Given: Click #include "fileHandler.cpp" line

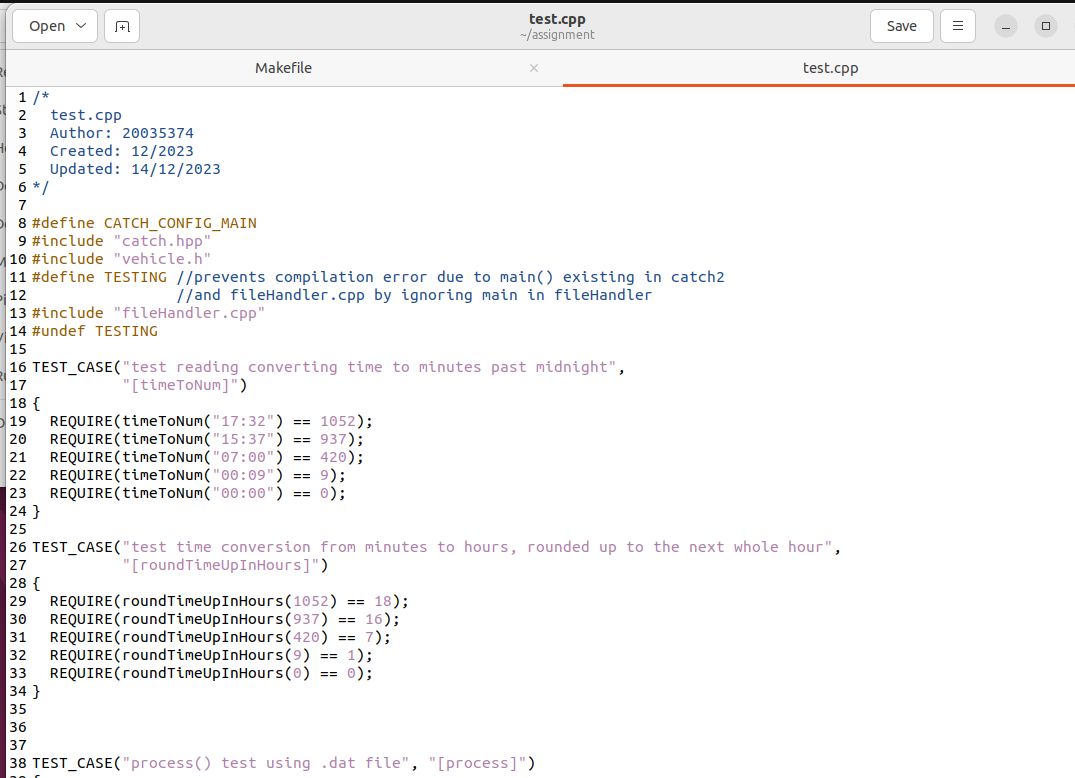Looking at the screenshot, I should 148,313.
